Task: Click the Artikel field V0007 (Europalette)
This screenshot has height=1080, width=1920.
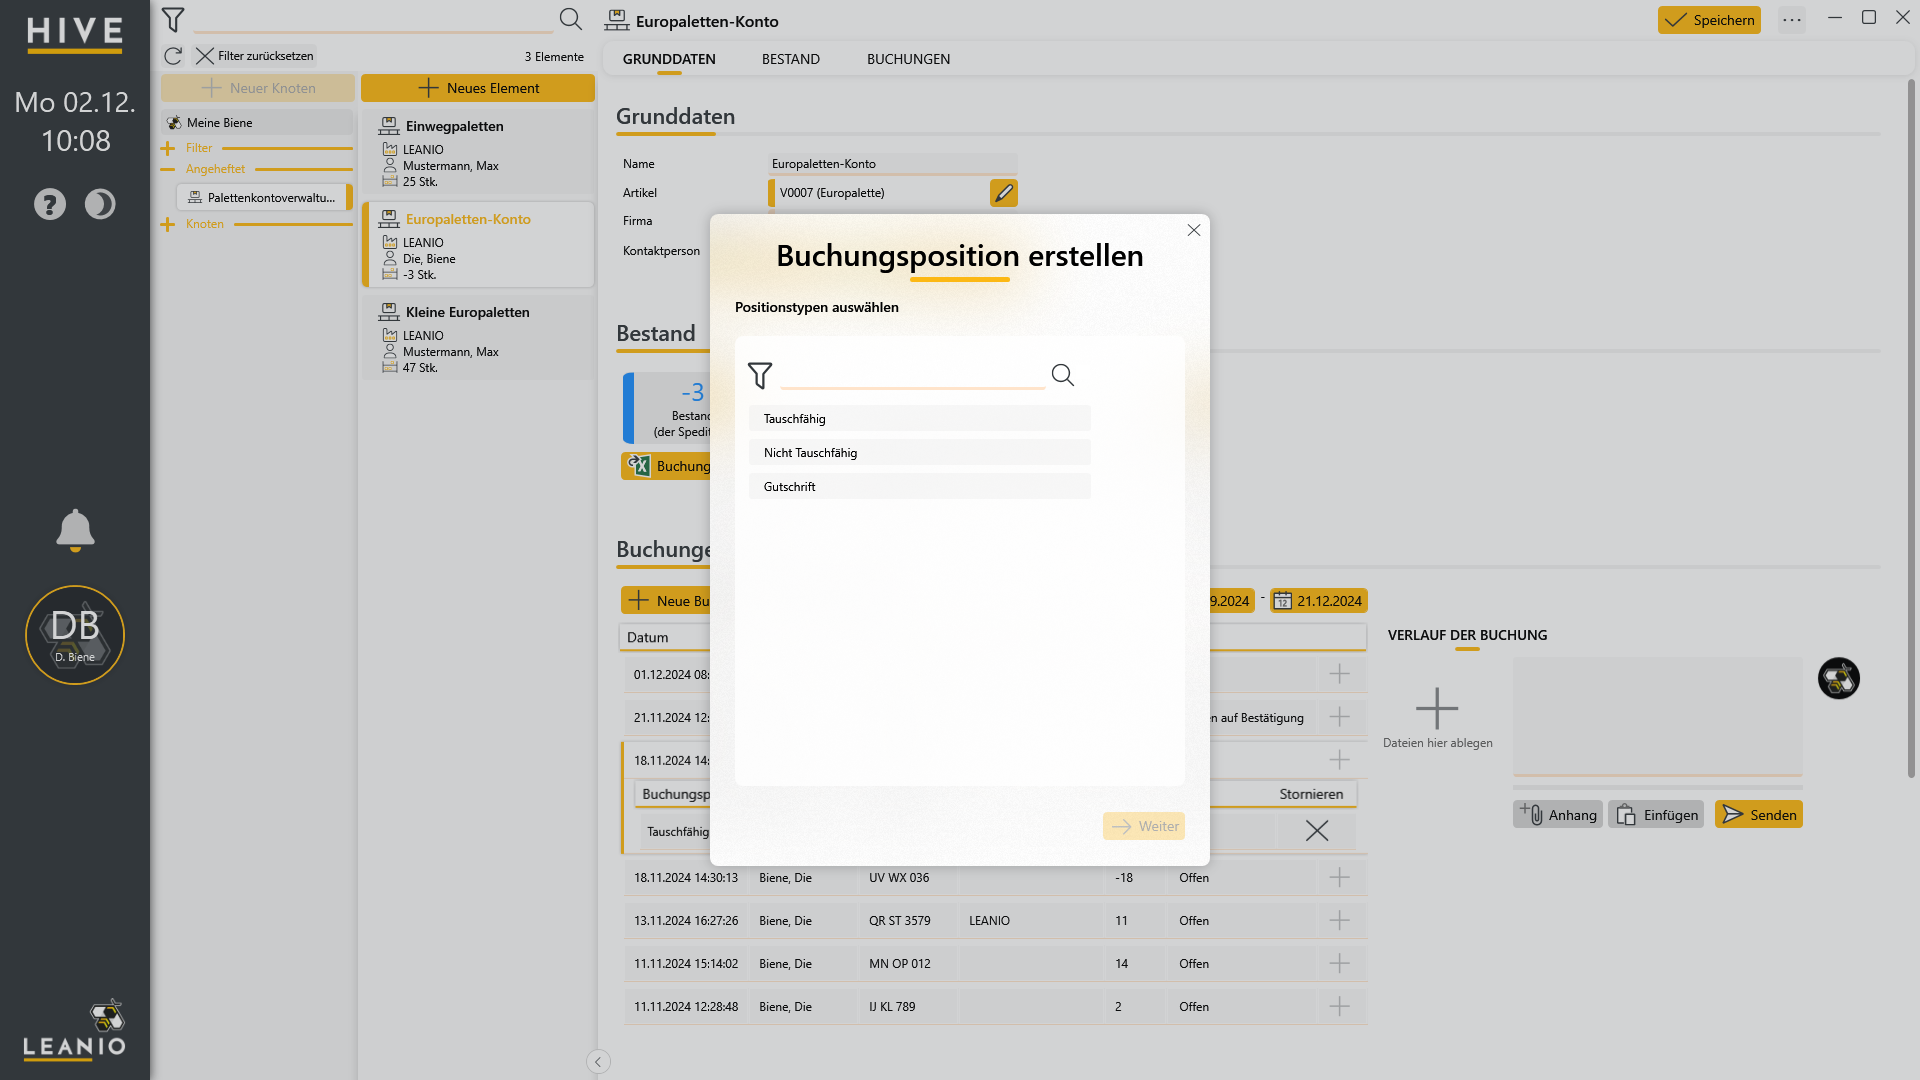Action: pyautogui.click(x=880, y=193)
